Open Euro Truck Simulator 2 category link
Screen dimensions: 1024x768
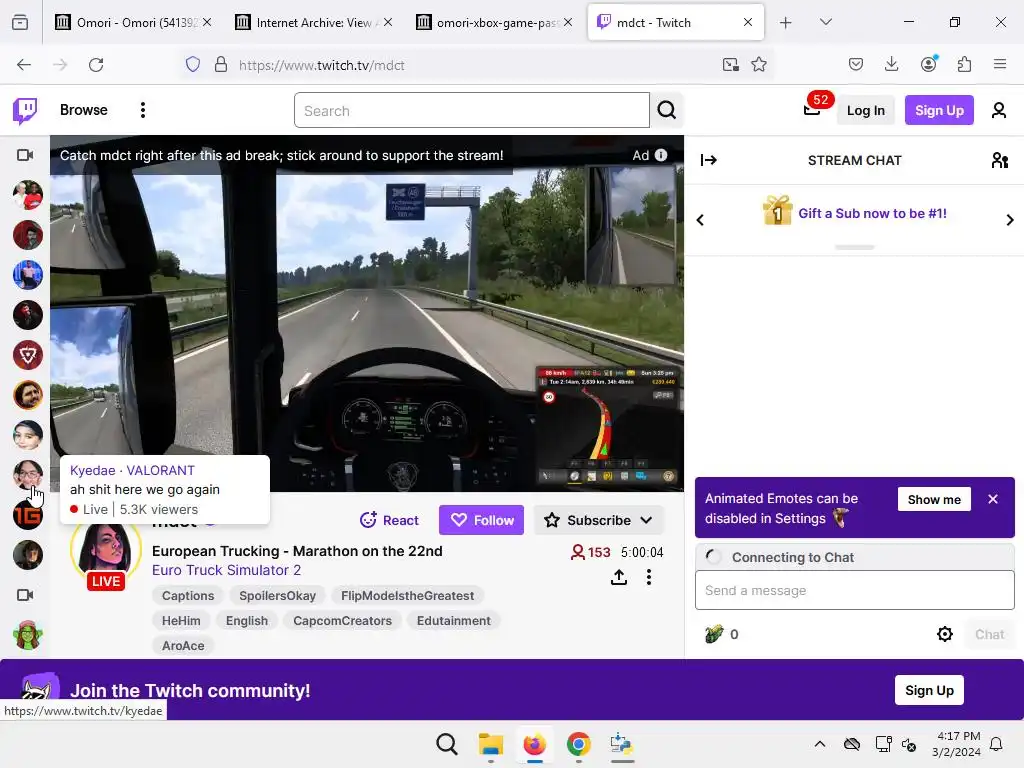227,570
